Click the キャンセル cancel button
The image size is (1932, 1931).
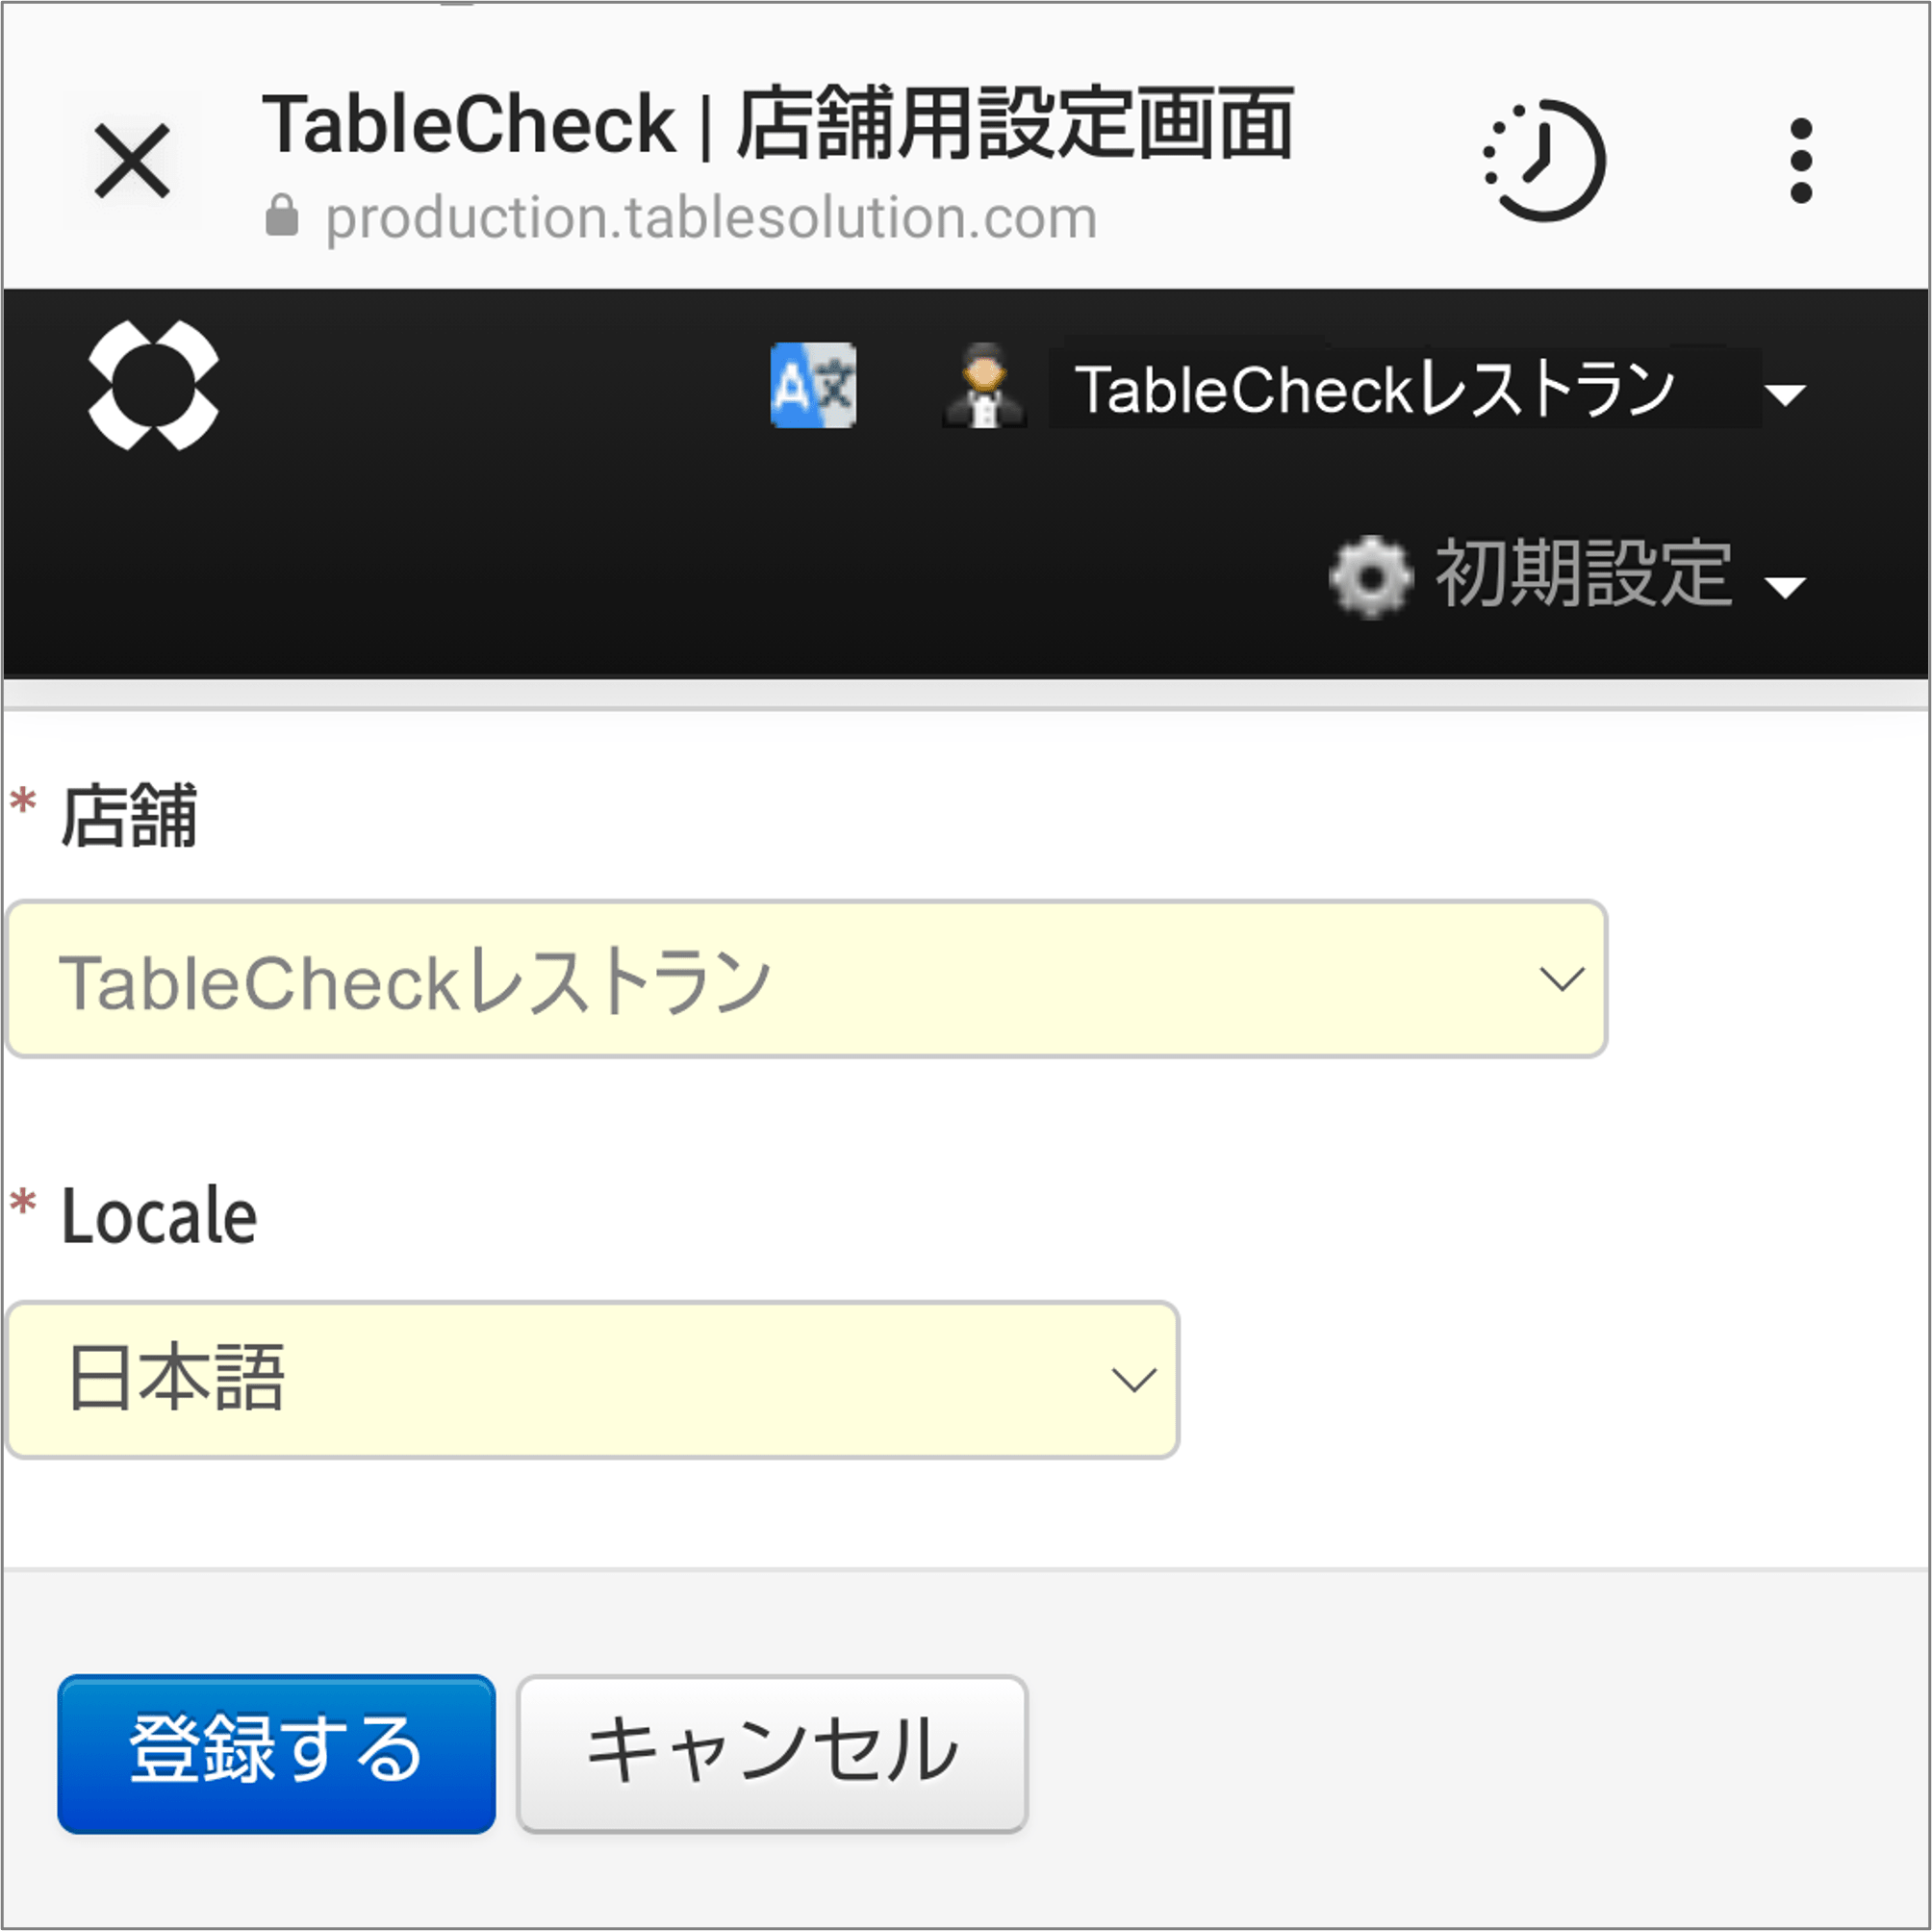click(x=772, y=1753)
